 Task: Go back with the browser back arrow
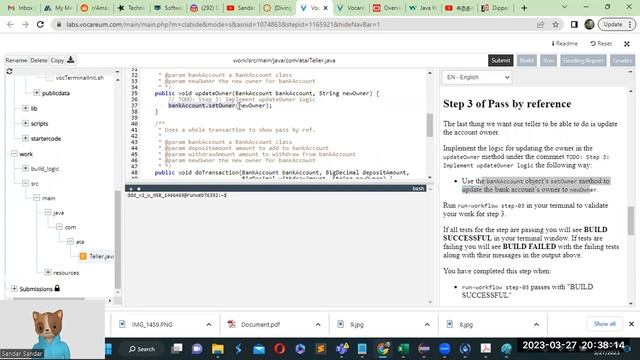pyautogui.click(x=10, y=24)
